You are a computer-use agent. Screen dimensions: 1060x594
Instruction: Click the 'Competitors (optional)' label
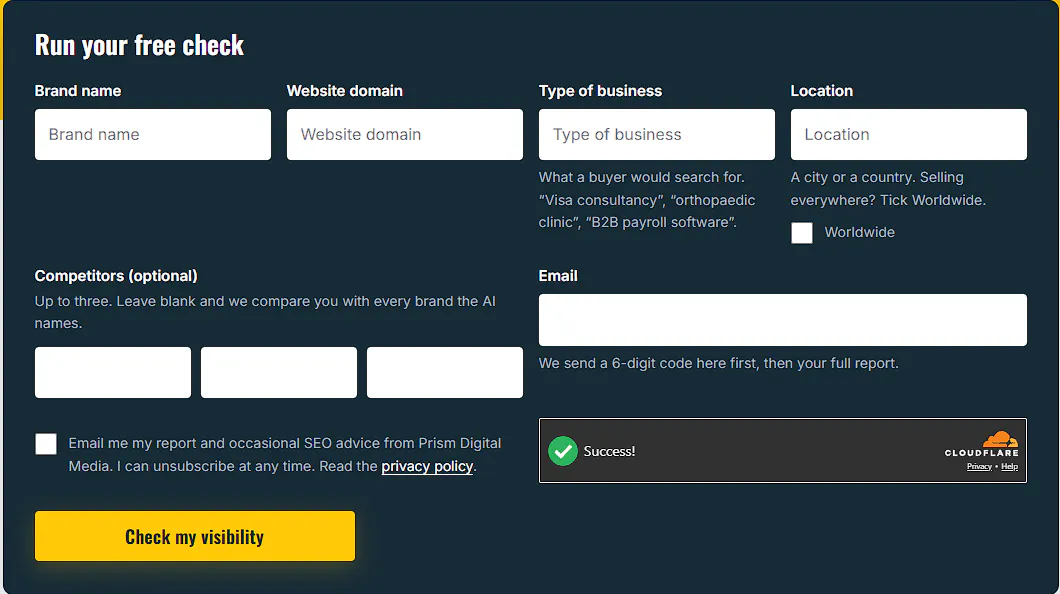(116, 276)
